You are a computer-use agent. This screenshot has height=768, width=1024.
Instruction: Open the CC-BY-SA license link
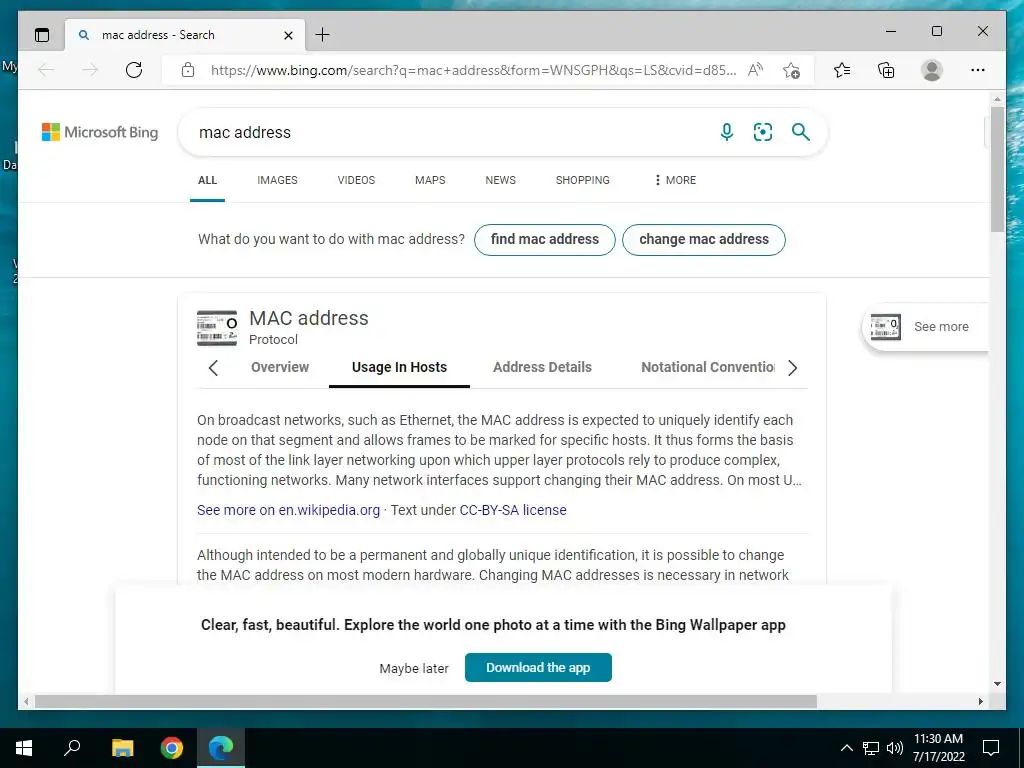point(513,510)
